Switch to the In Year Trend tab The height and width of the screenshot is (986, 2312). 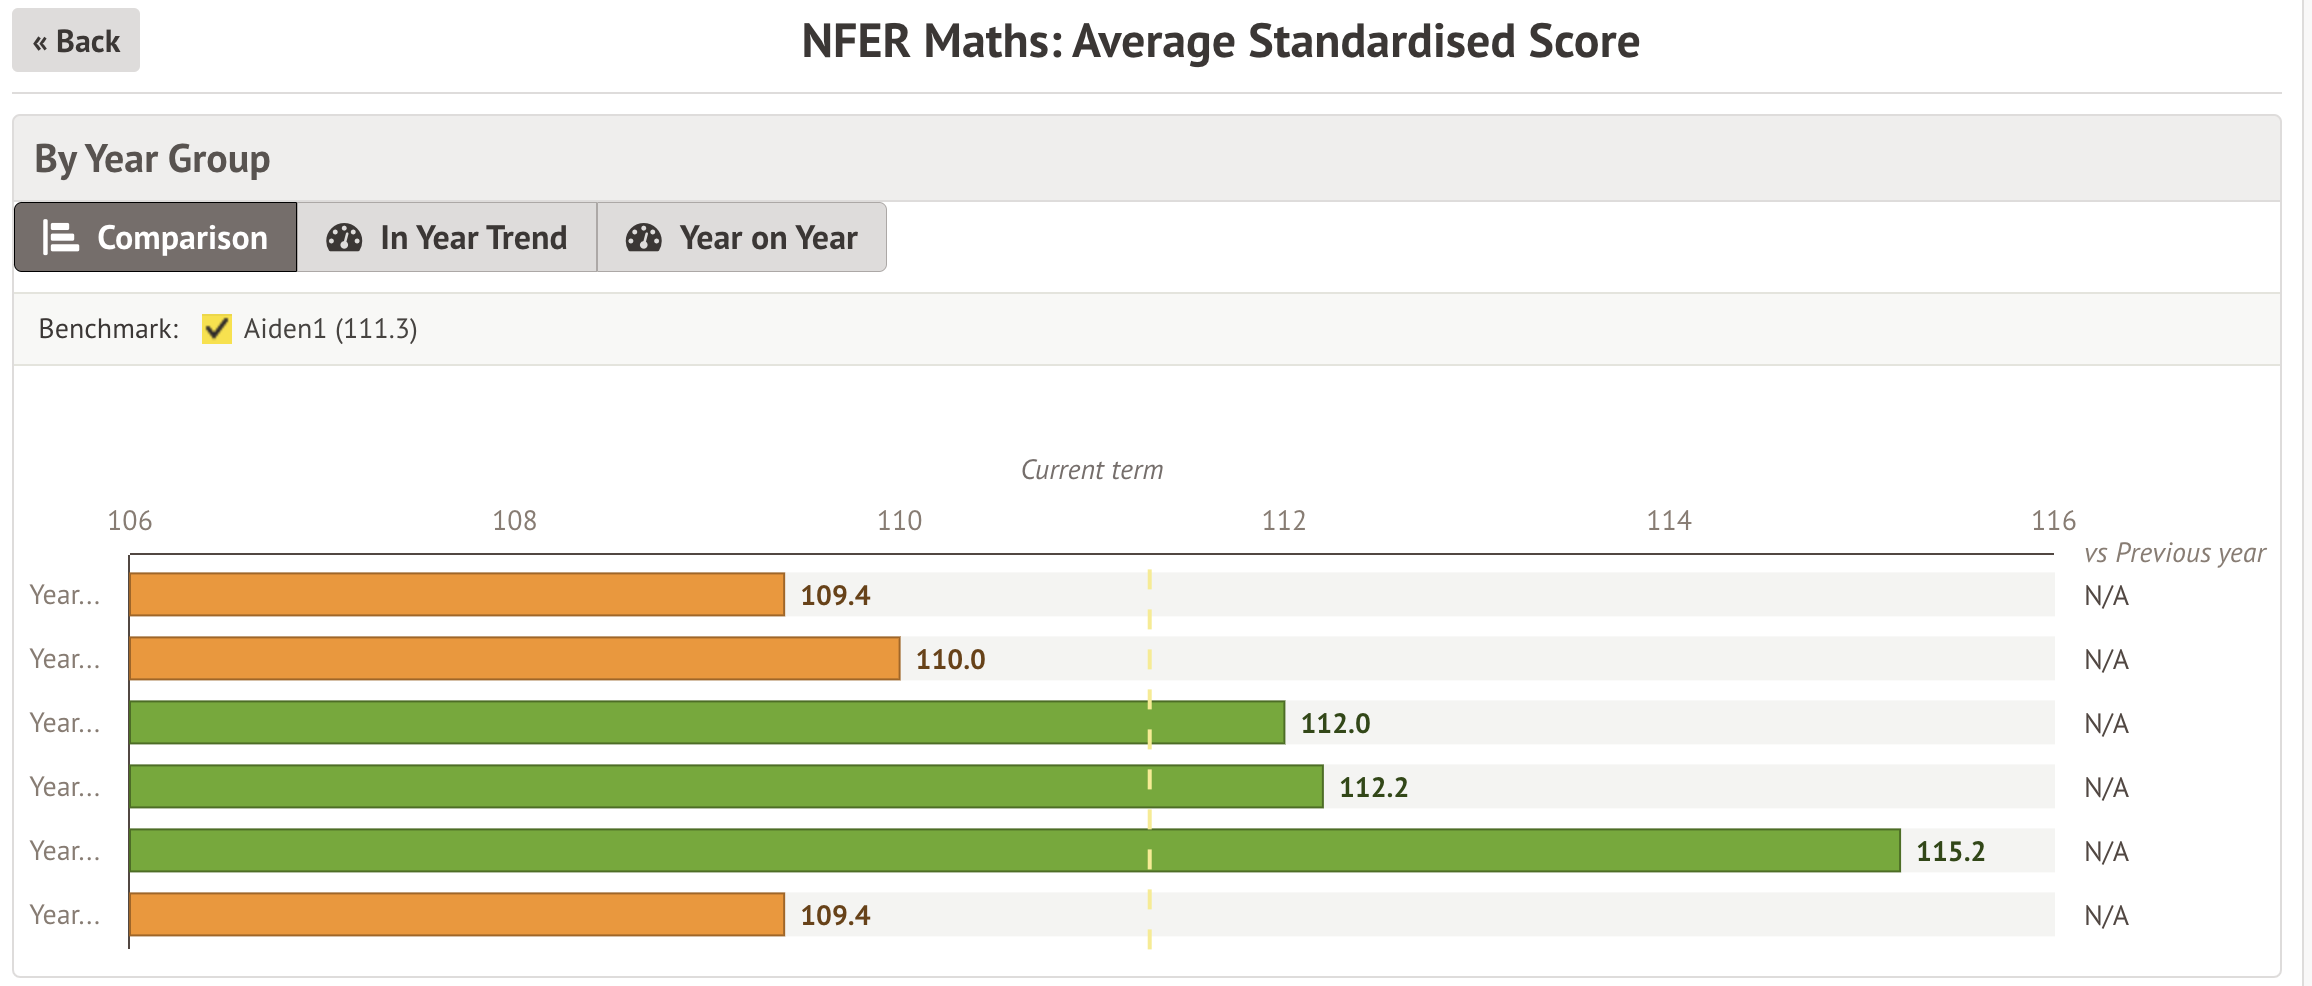pos(447,238)
